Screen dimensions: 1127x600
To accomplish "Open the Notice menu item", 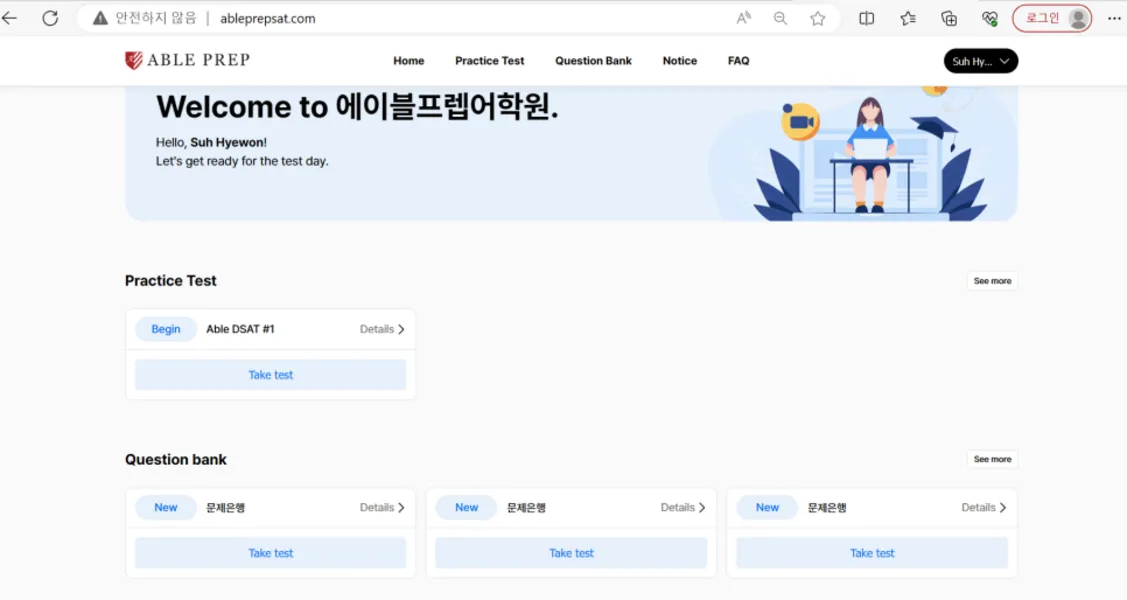I will pyautogui.click(x=679, y=61).
